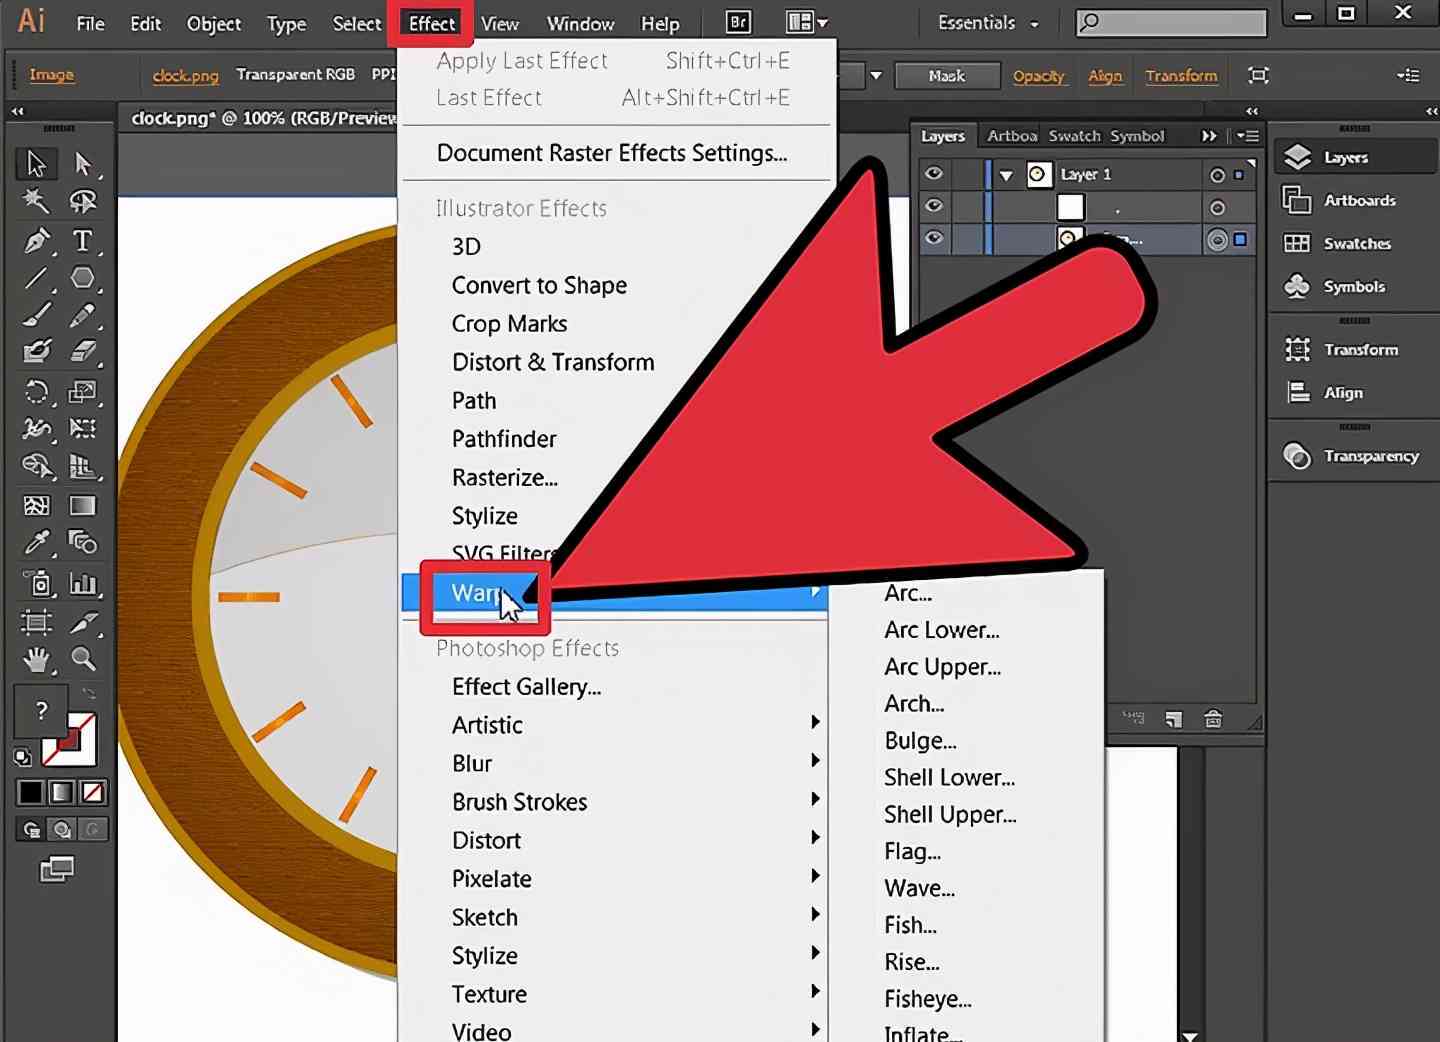This screenshot has height=1042, width=1440.
Task: Collapse the tools panel double arrow
Action: (17, 111)
